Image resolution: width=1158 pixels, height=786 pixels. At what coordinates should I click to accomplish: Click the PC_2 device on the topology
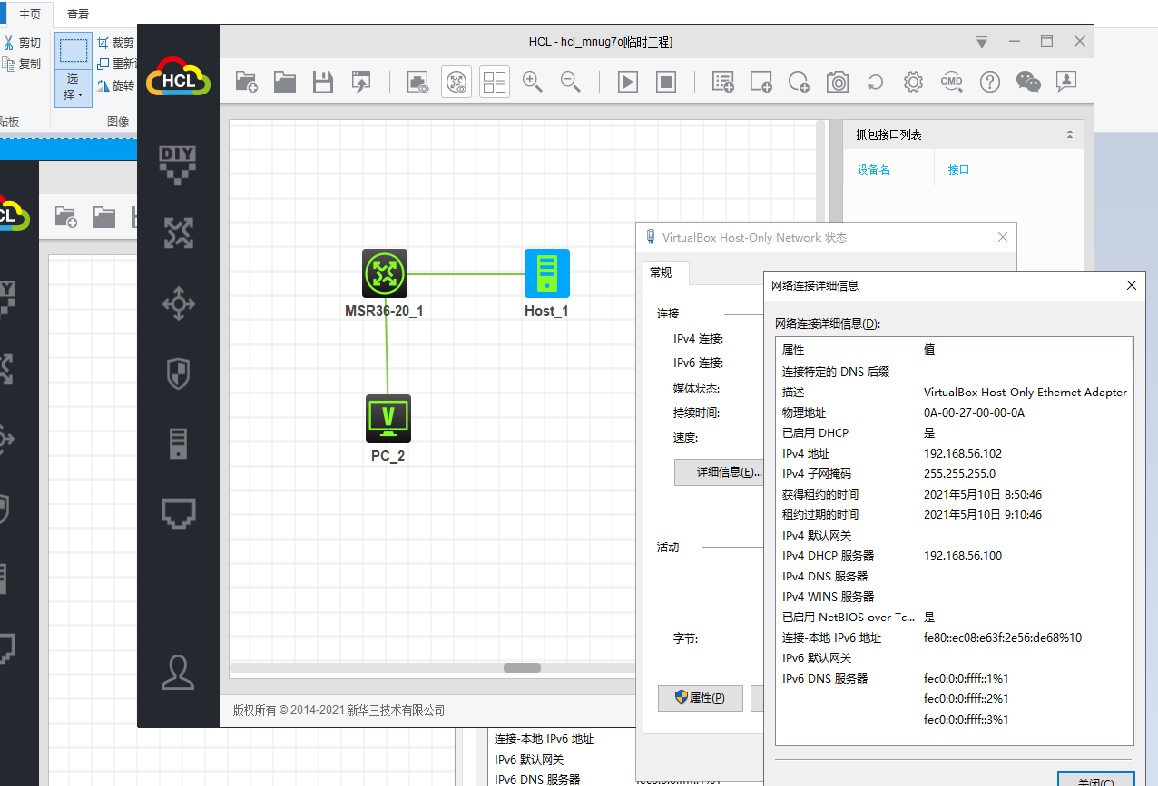point(388,418)
